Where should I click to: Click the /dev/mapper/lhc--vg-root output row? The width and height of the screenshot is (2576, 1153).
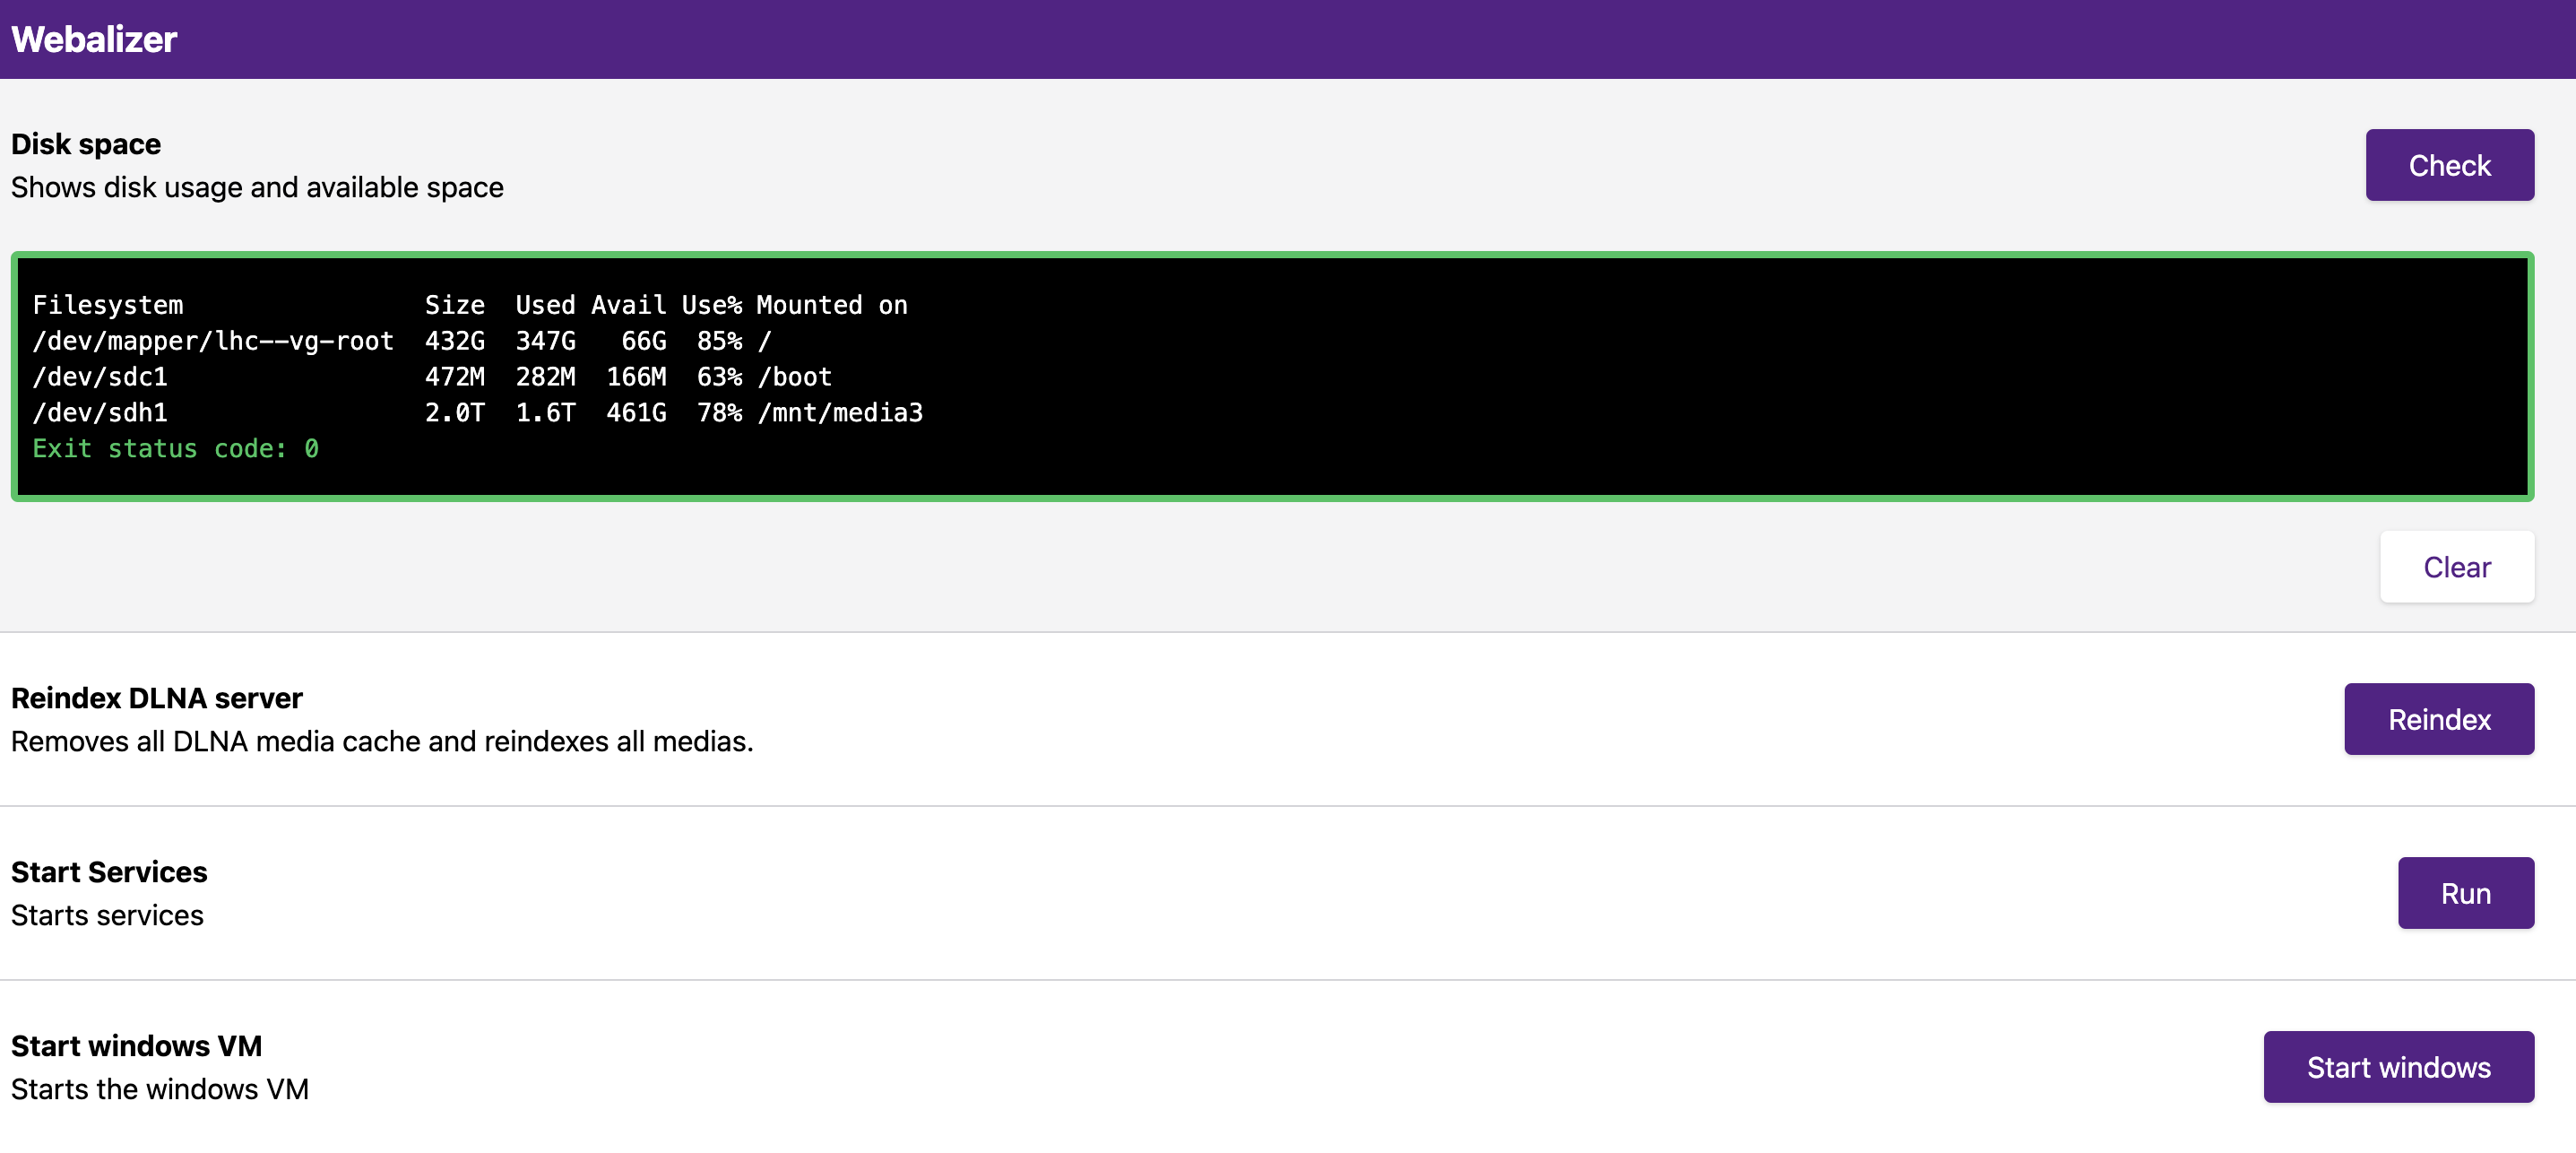[x=213, y=342]
